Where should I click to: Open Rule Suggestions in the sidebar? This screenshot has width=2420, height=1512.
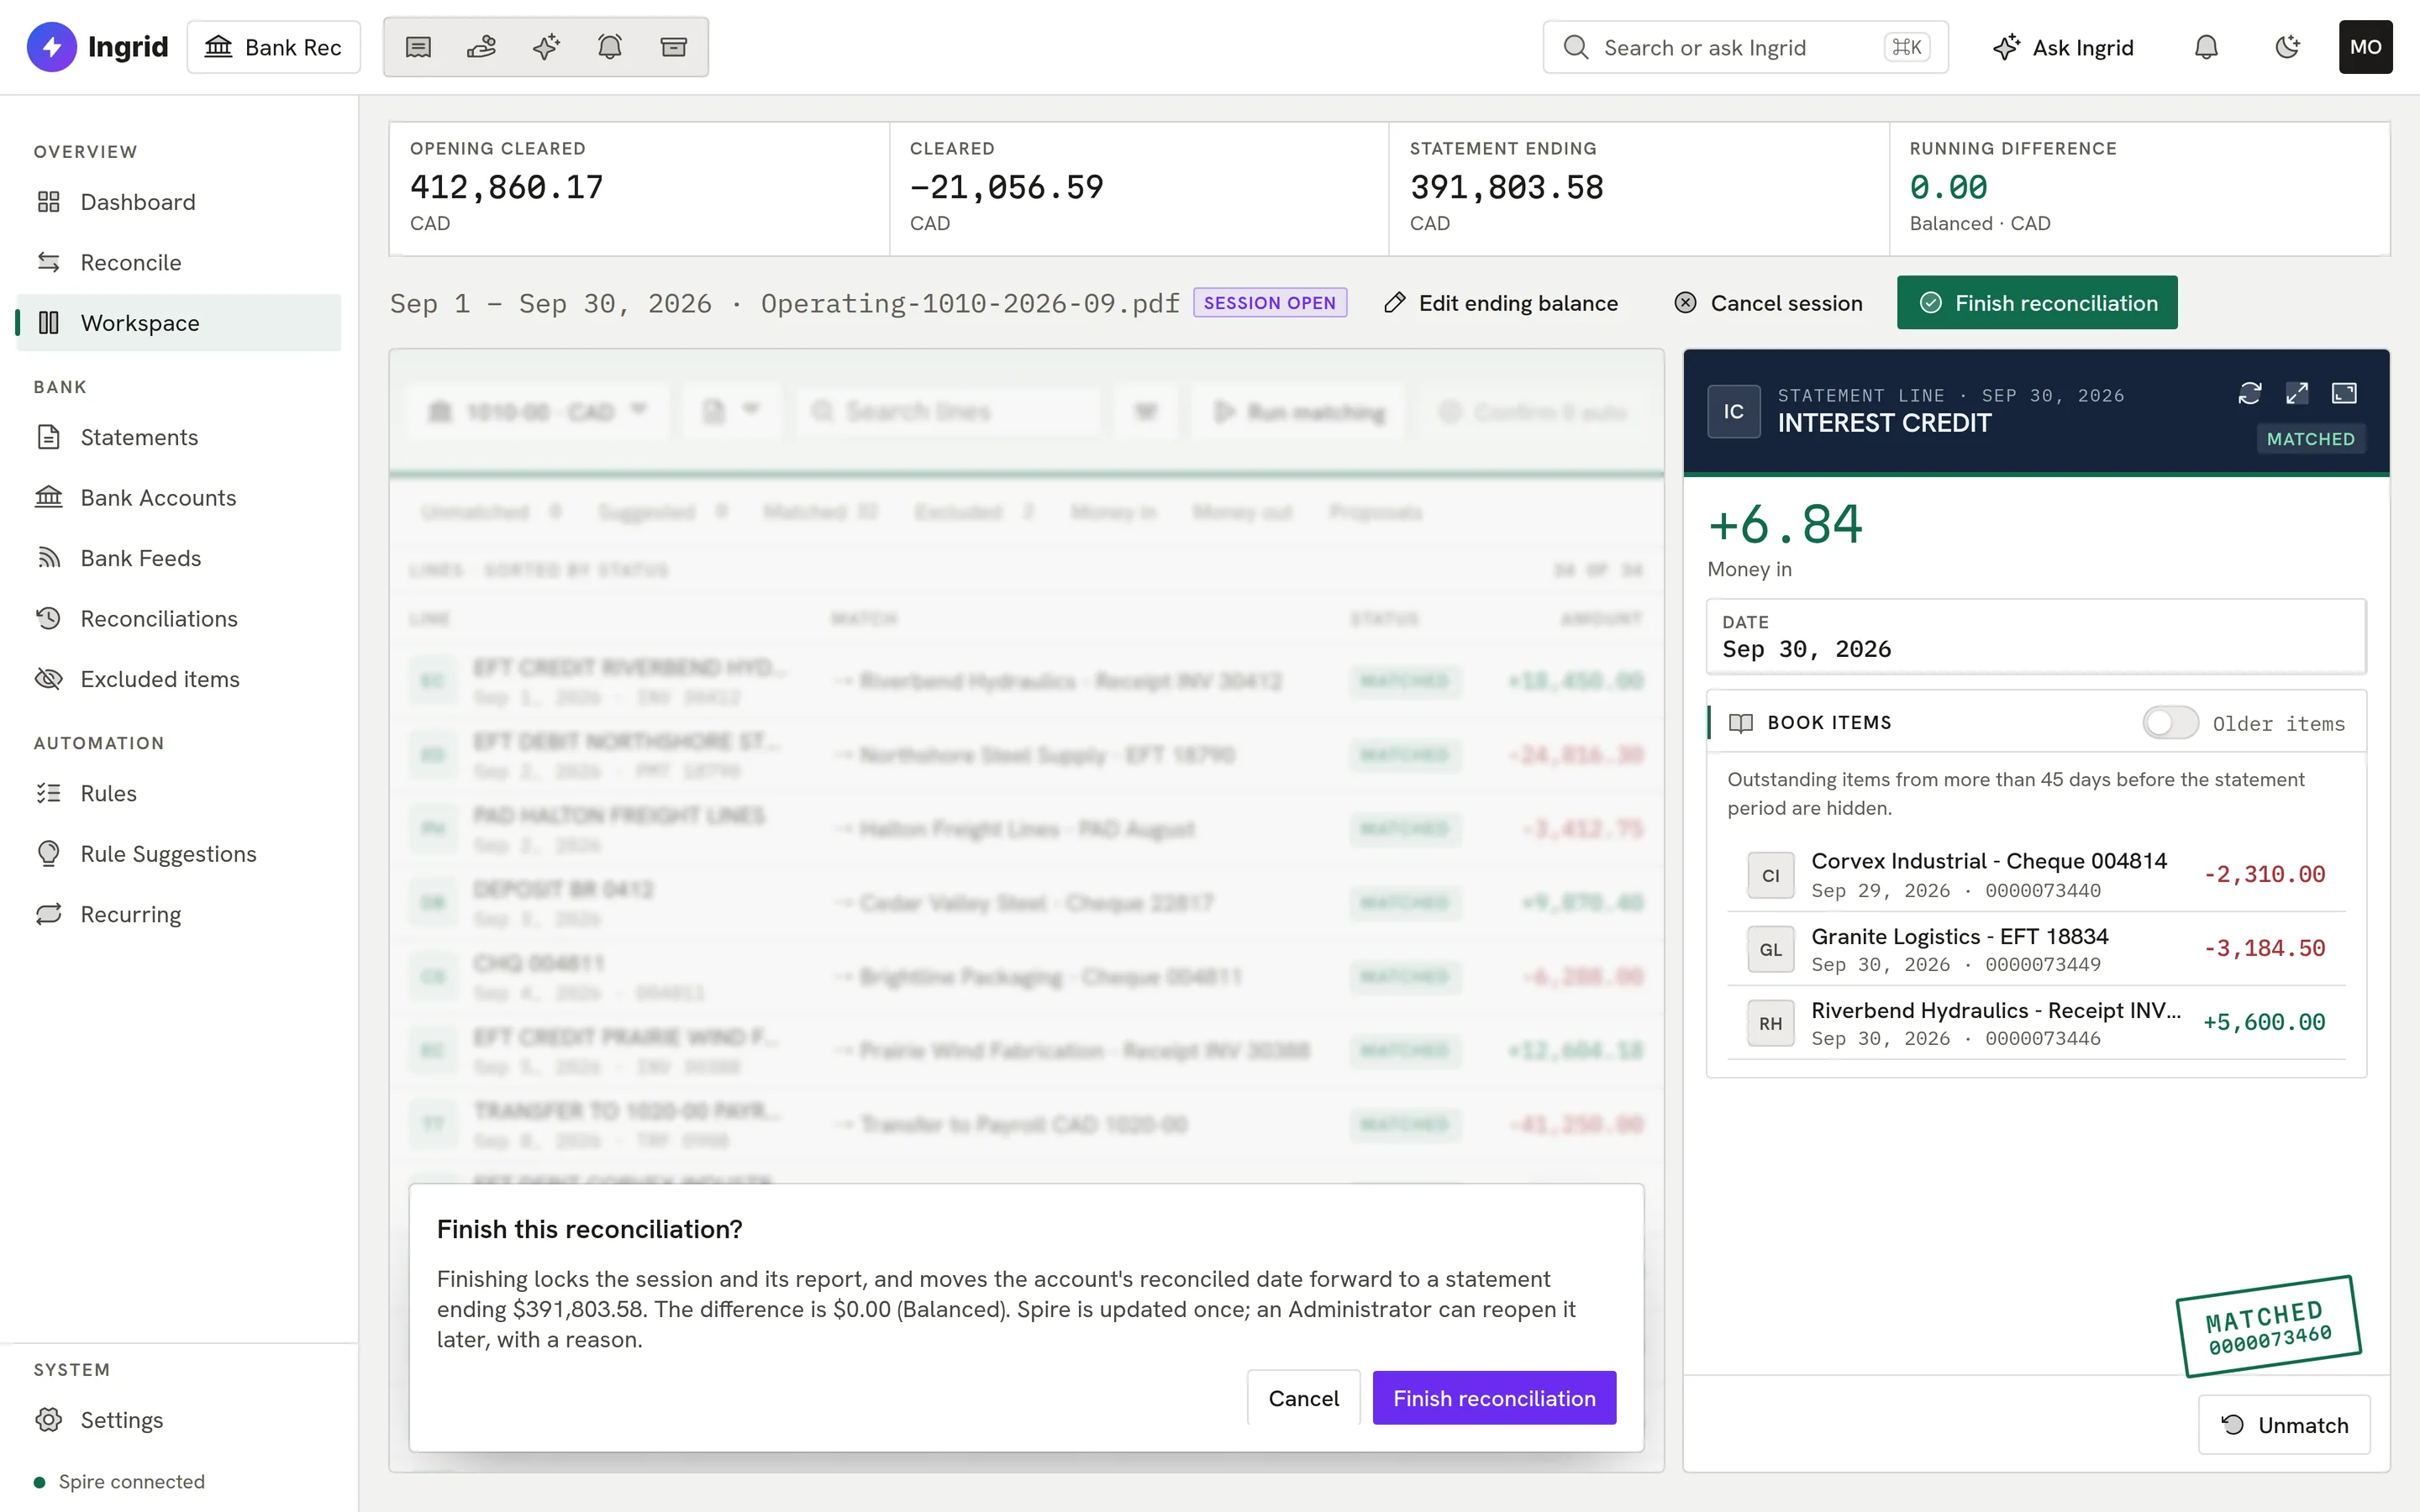coord(178,853)
